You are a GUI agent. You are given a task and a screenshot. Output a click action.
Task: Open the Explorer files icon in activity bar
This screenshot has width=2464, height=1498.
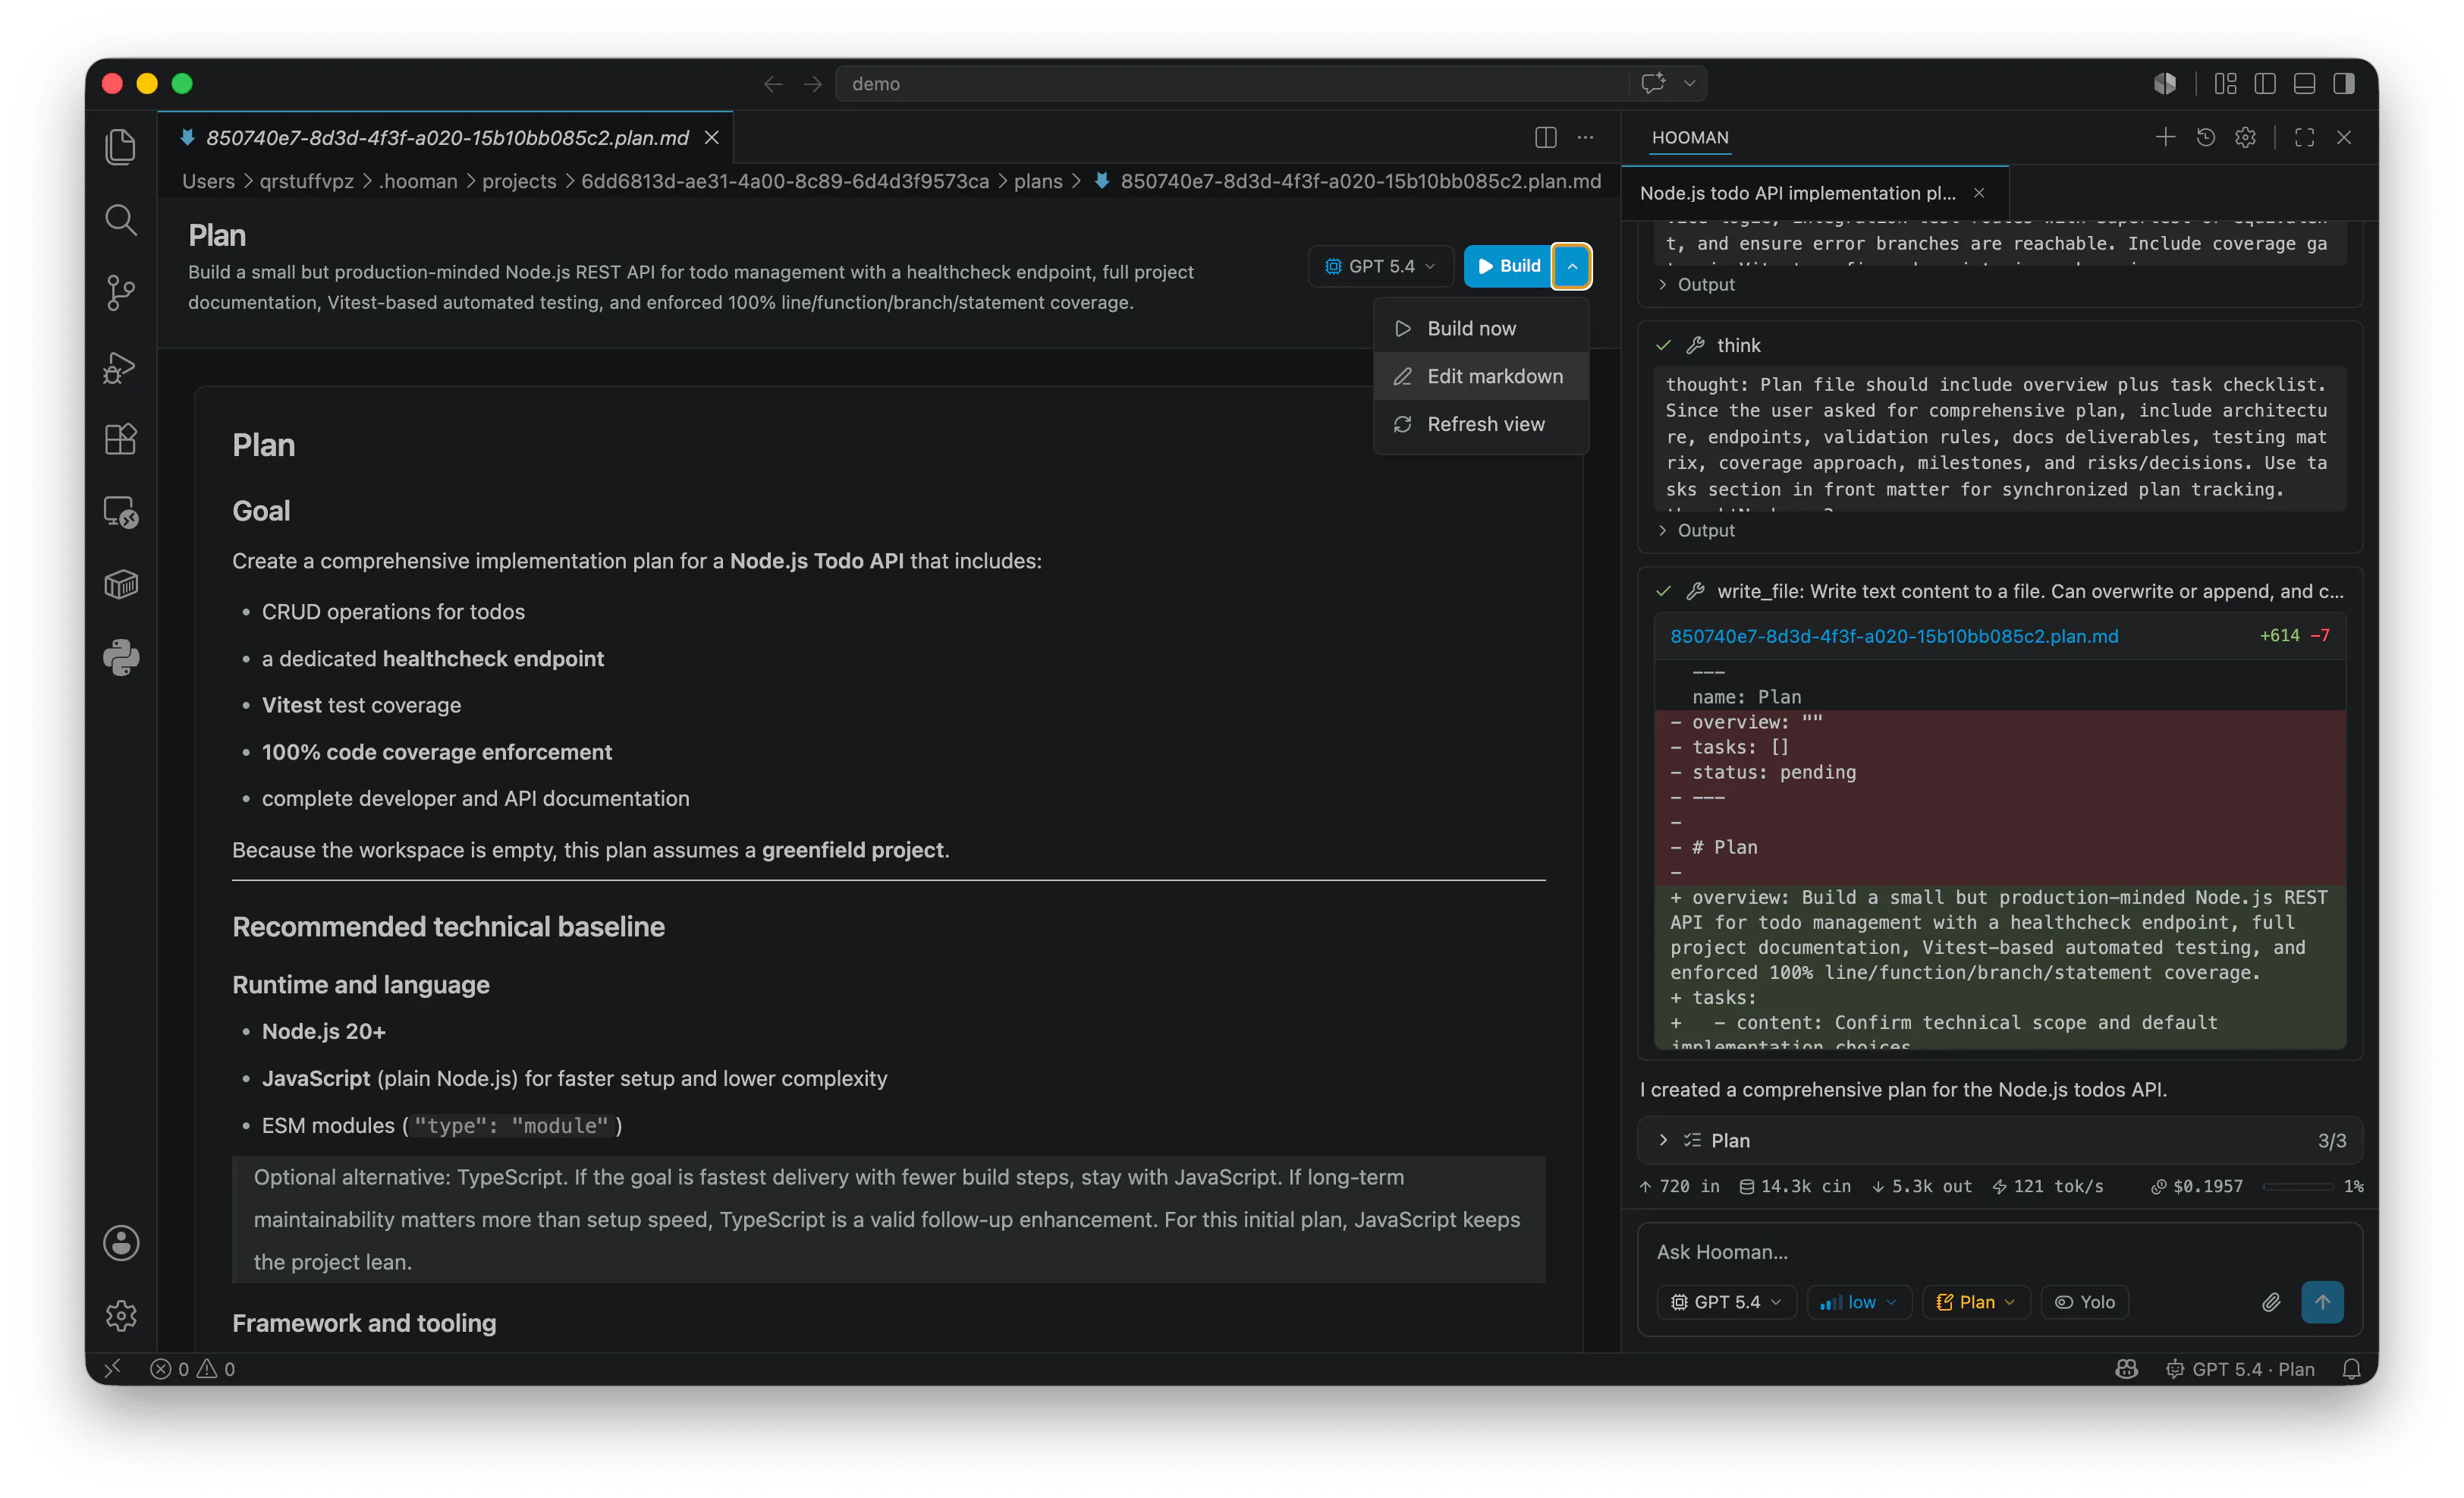(121, 147)
